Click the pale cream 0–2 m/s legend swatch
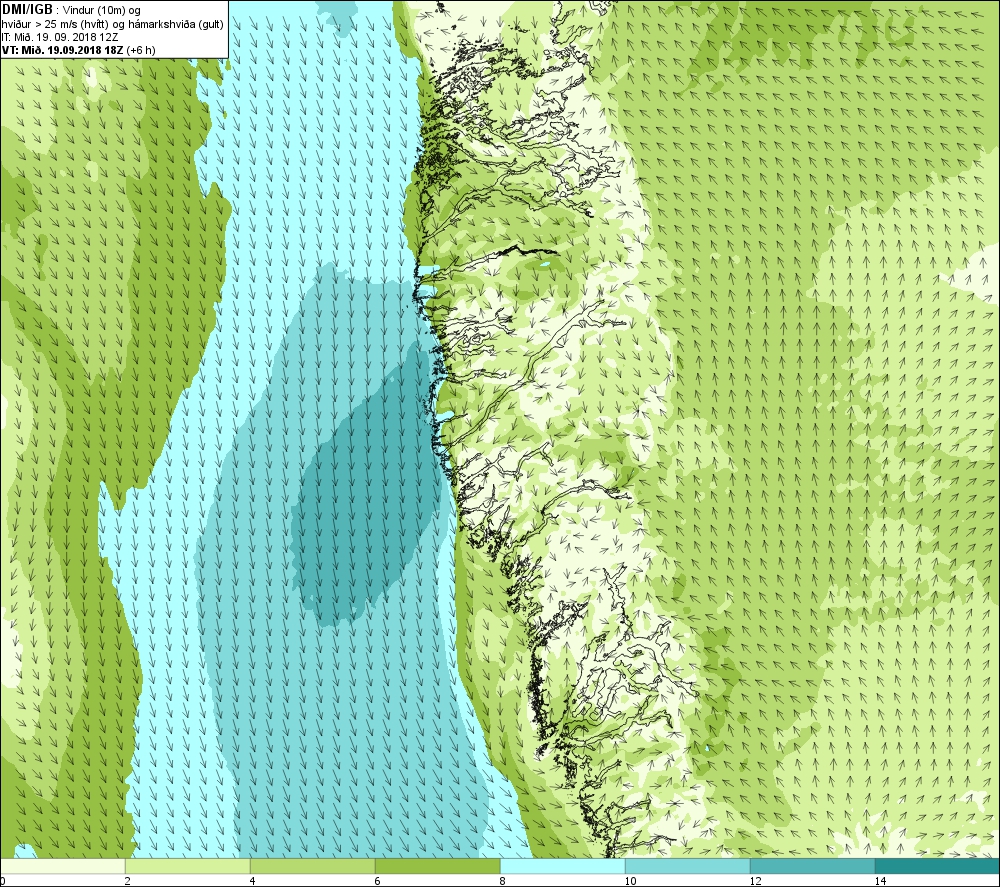The width and height of the screenshot is (1000, 887). point(62,866)
